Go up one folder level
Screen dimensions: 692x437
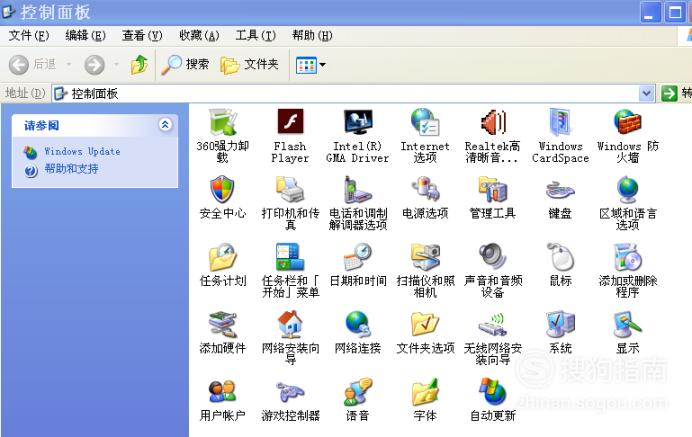click(x=139, y=65)
